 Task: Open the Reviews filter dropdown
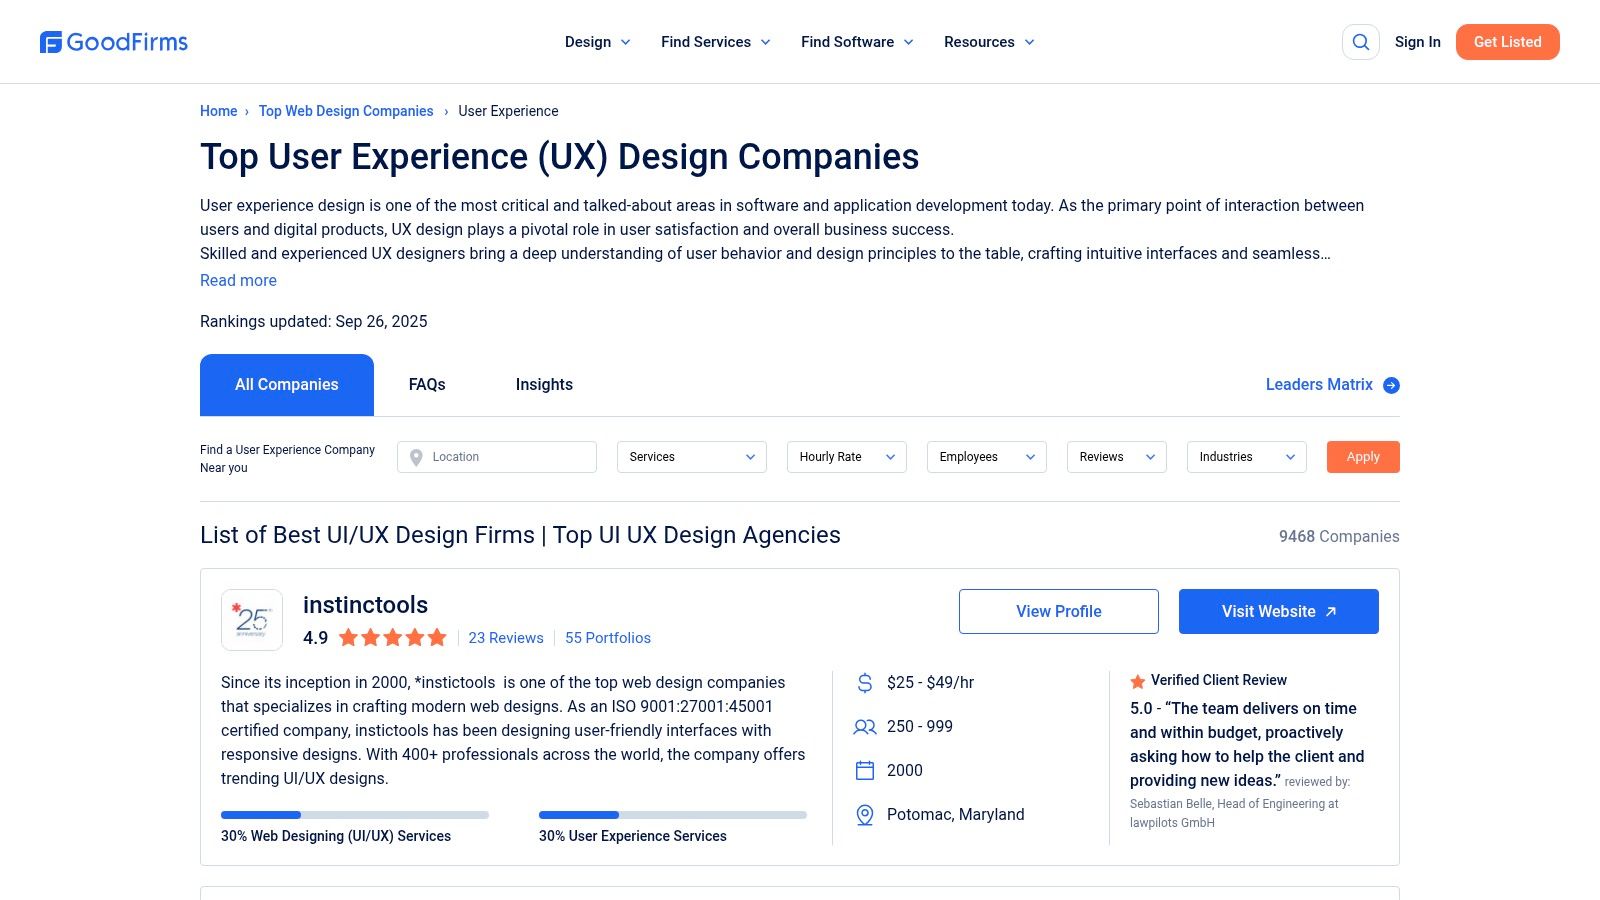point(1117,457)
